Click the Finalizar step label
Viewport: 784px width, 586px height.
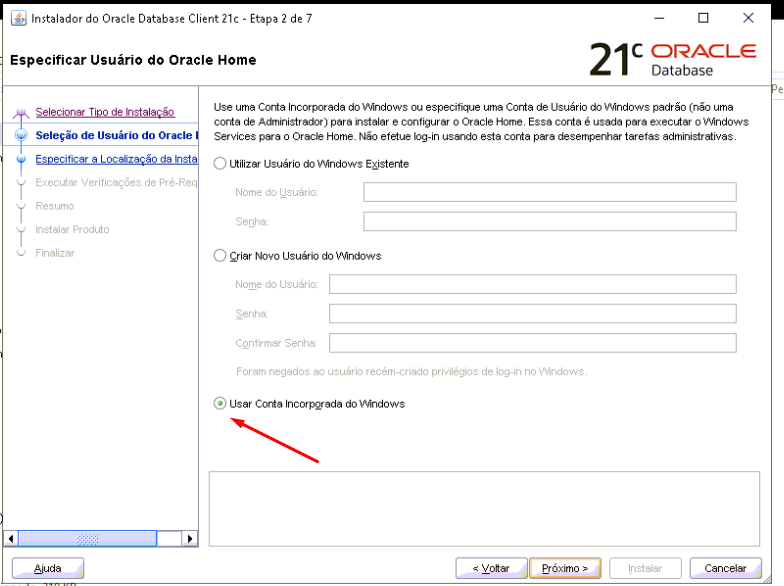point(54,253)
